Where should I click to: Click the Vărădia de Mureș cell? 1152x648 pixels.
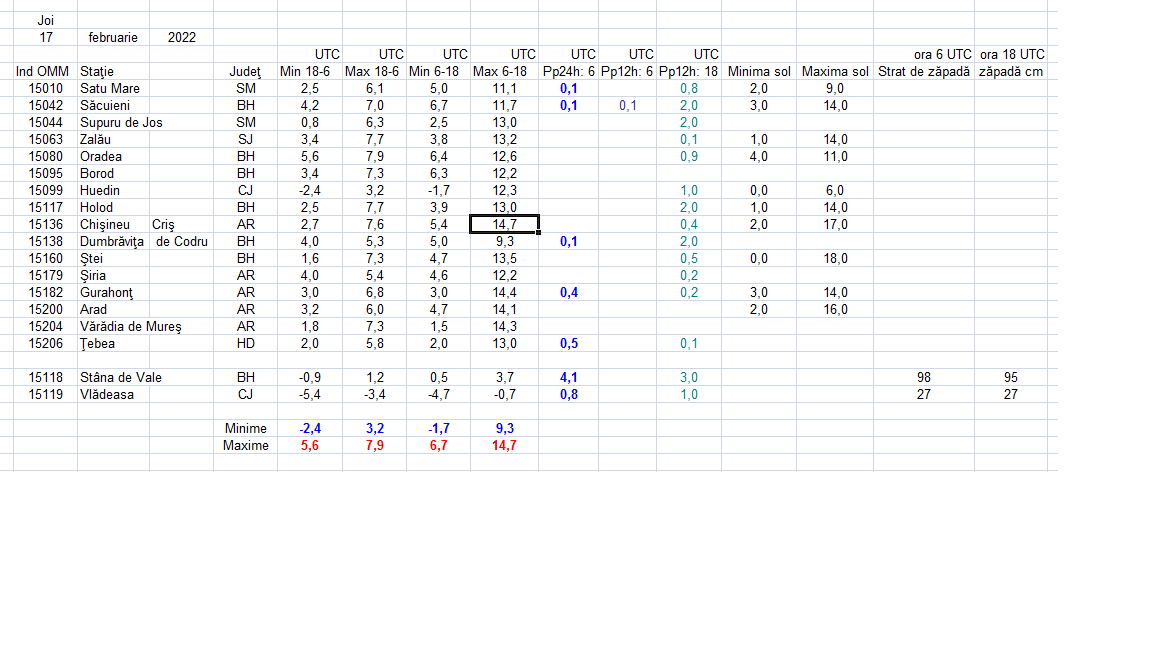(x=130, y=325)
